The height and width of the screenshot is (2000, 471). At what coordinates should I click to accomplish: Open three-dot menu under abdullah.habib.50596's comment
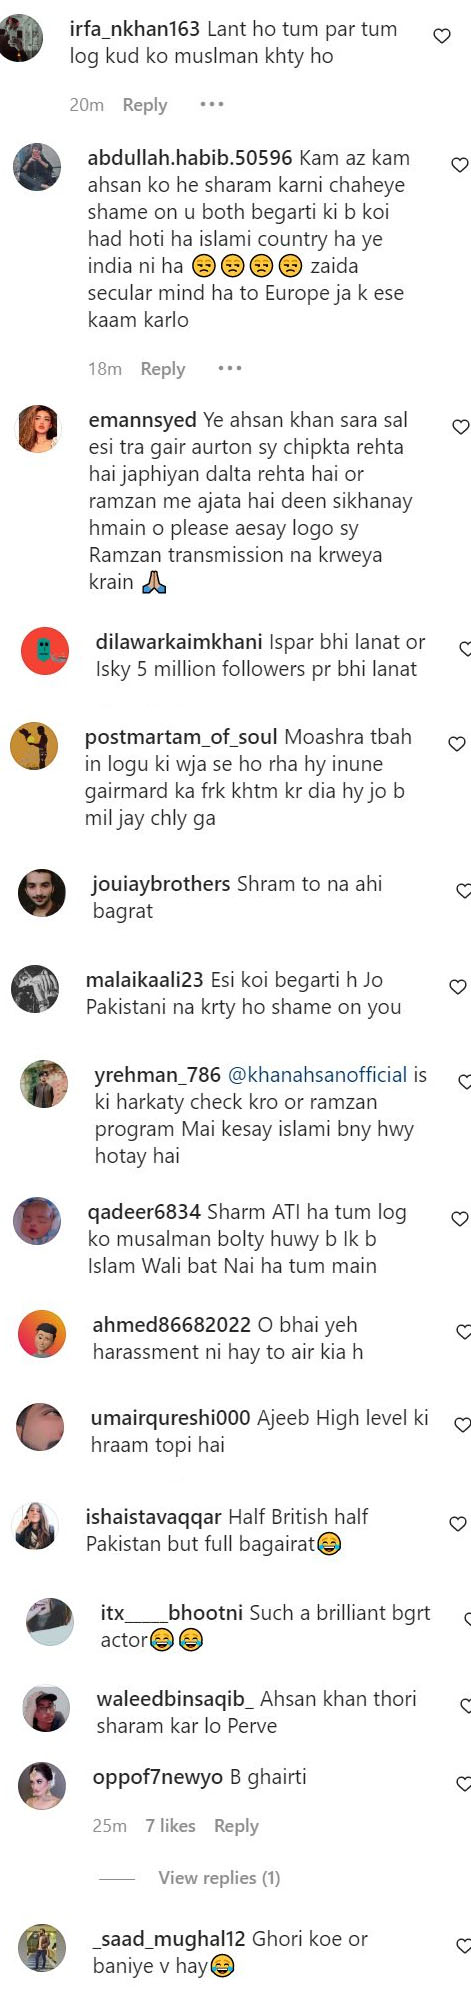tap(230, 368)
